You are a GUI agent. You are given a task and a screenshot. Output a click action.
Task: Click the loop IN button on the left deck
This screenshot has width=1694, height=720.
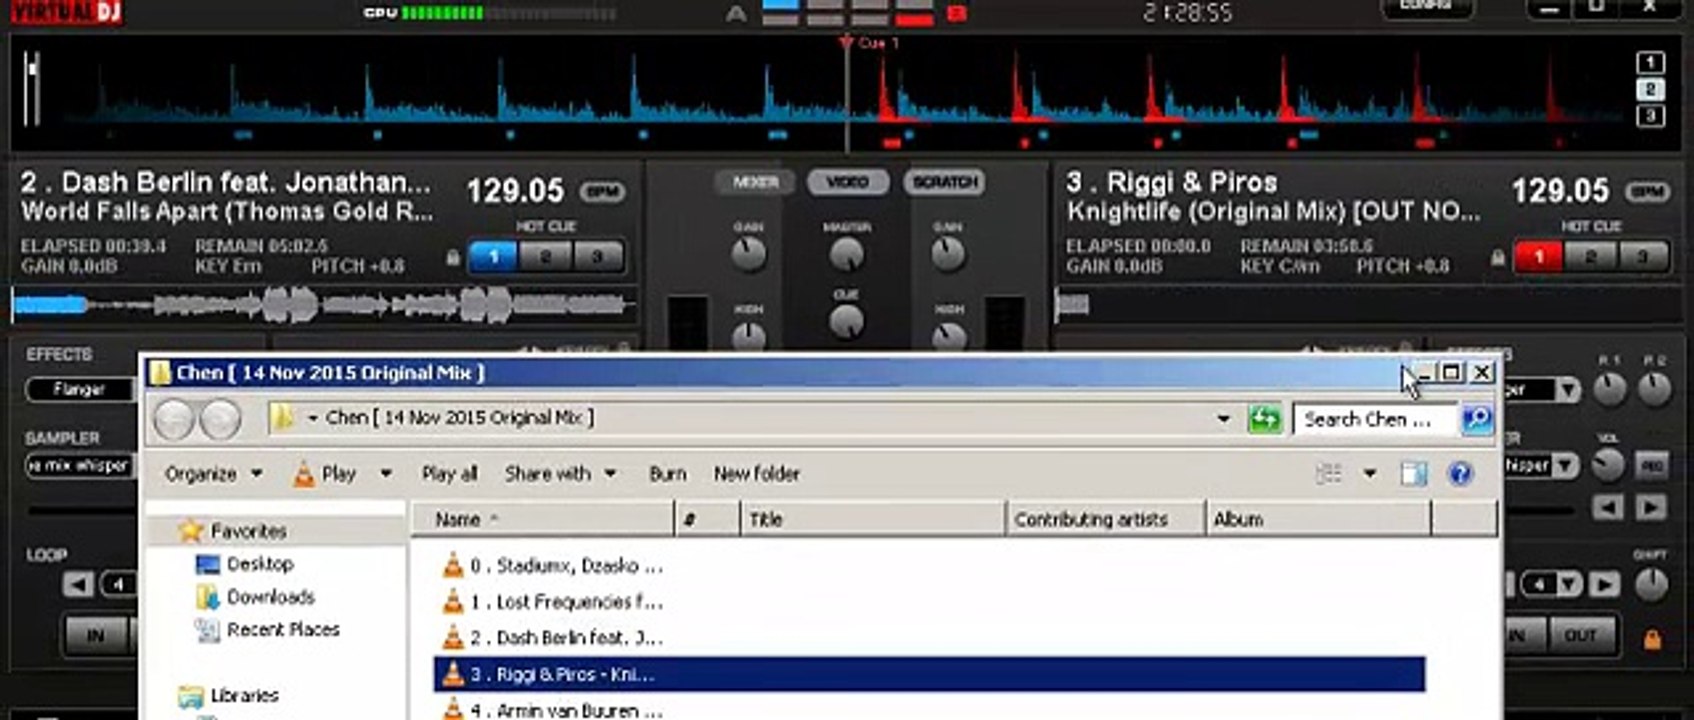click(96, 635)
